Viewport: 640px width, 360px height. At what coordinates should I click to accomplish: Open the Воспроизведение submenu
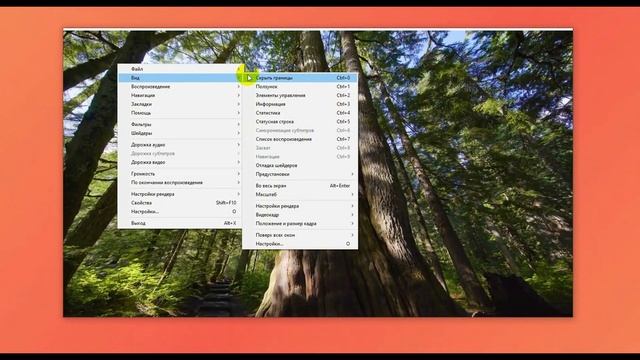(x=180, y=87)
